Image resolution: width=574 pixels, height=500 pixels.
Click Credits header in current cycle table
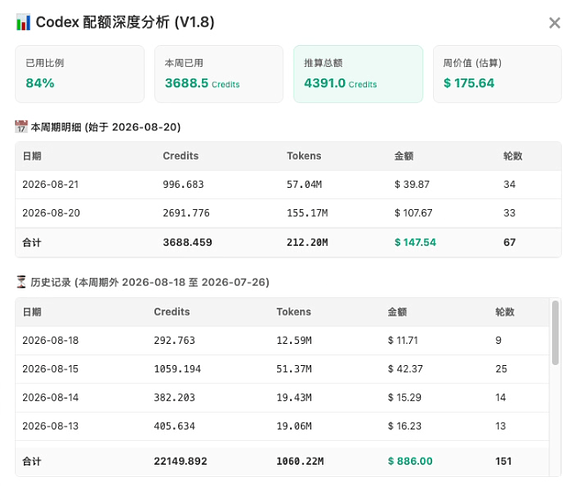[180, 156]
